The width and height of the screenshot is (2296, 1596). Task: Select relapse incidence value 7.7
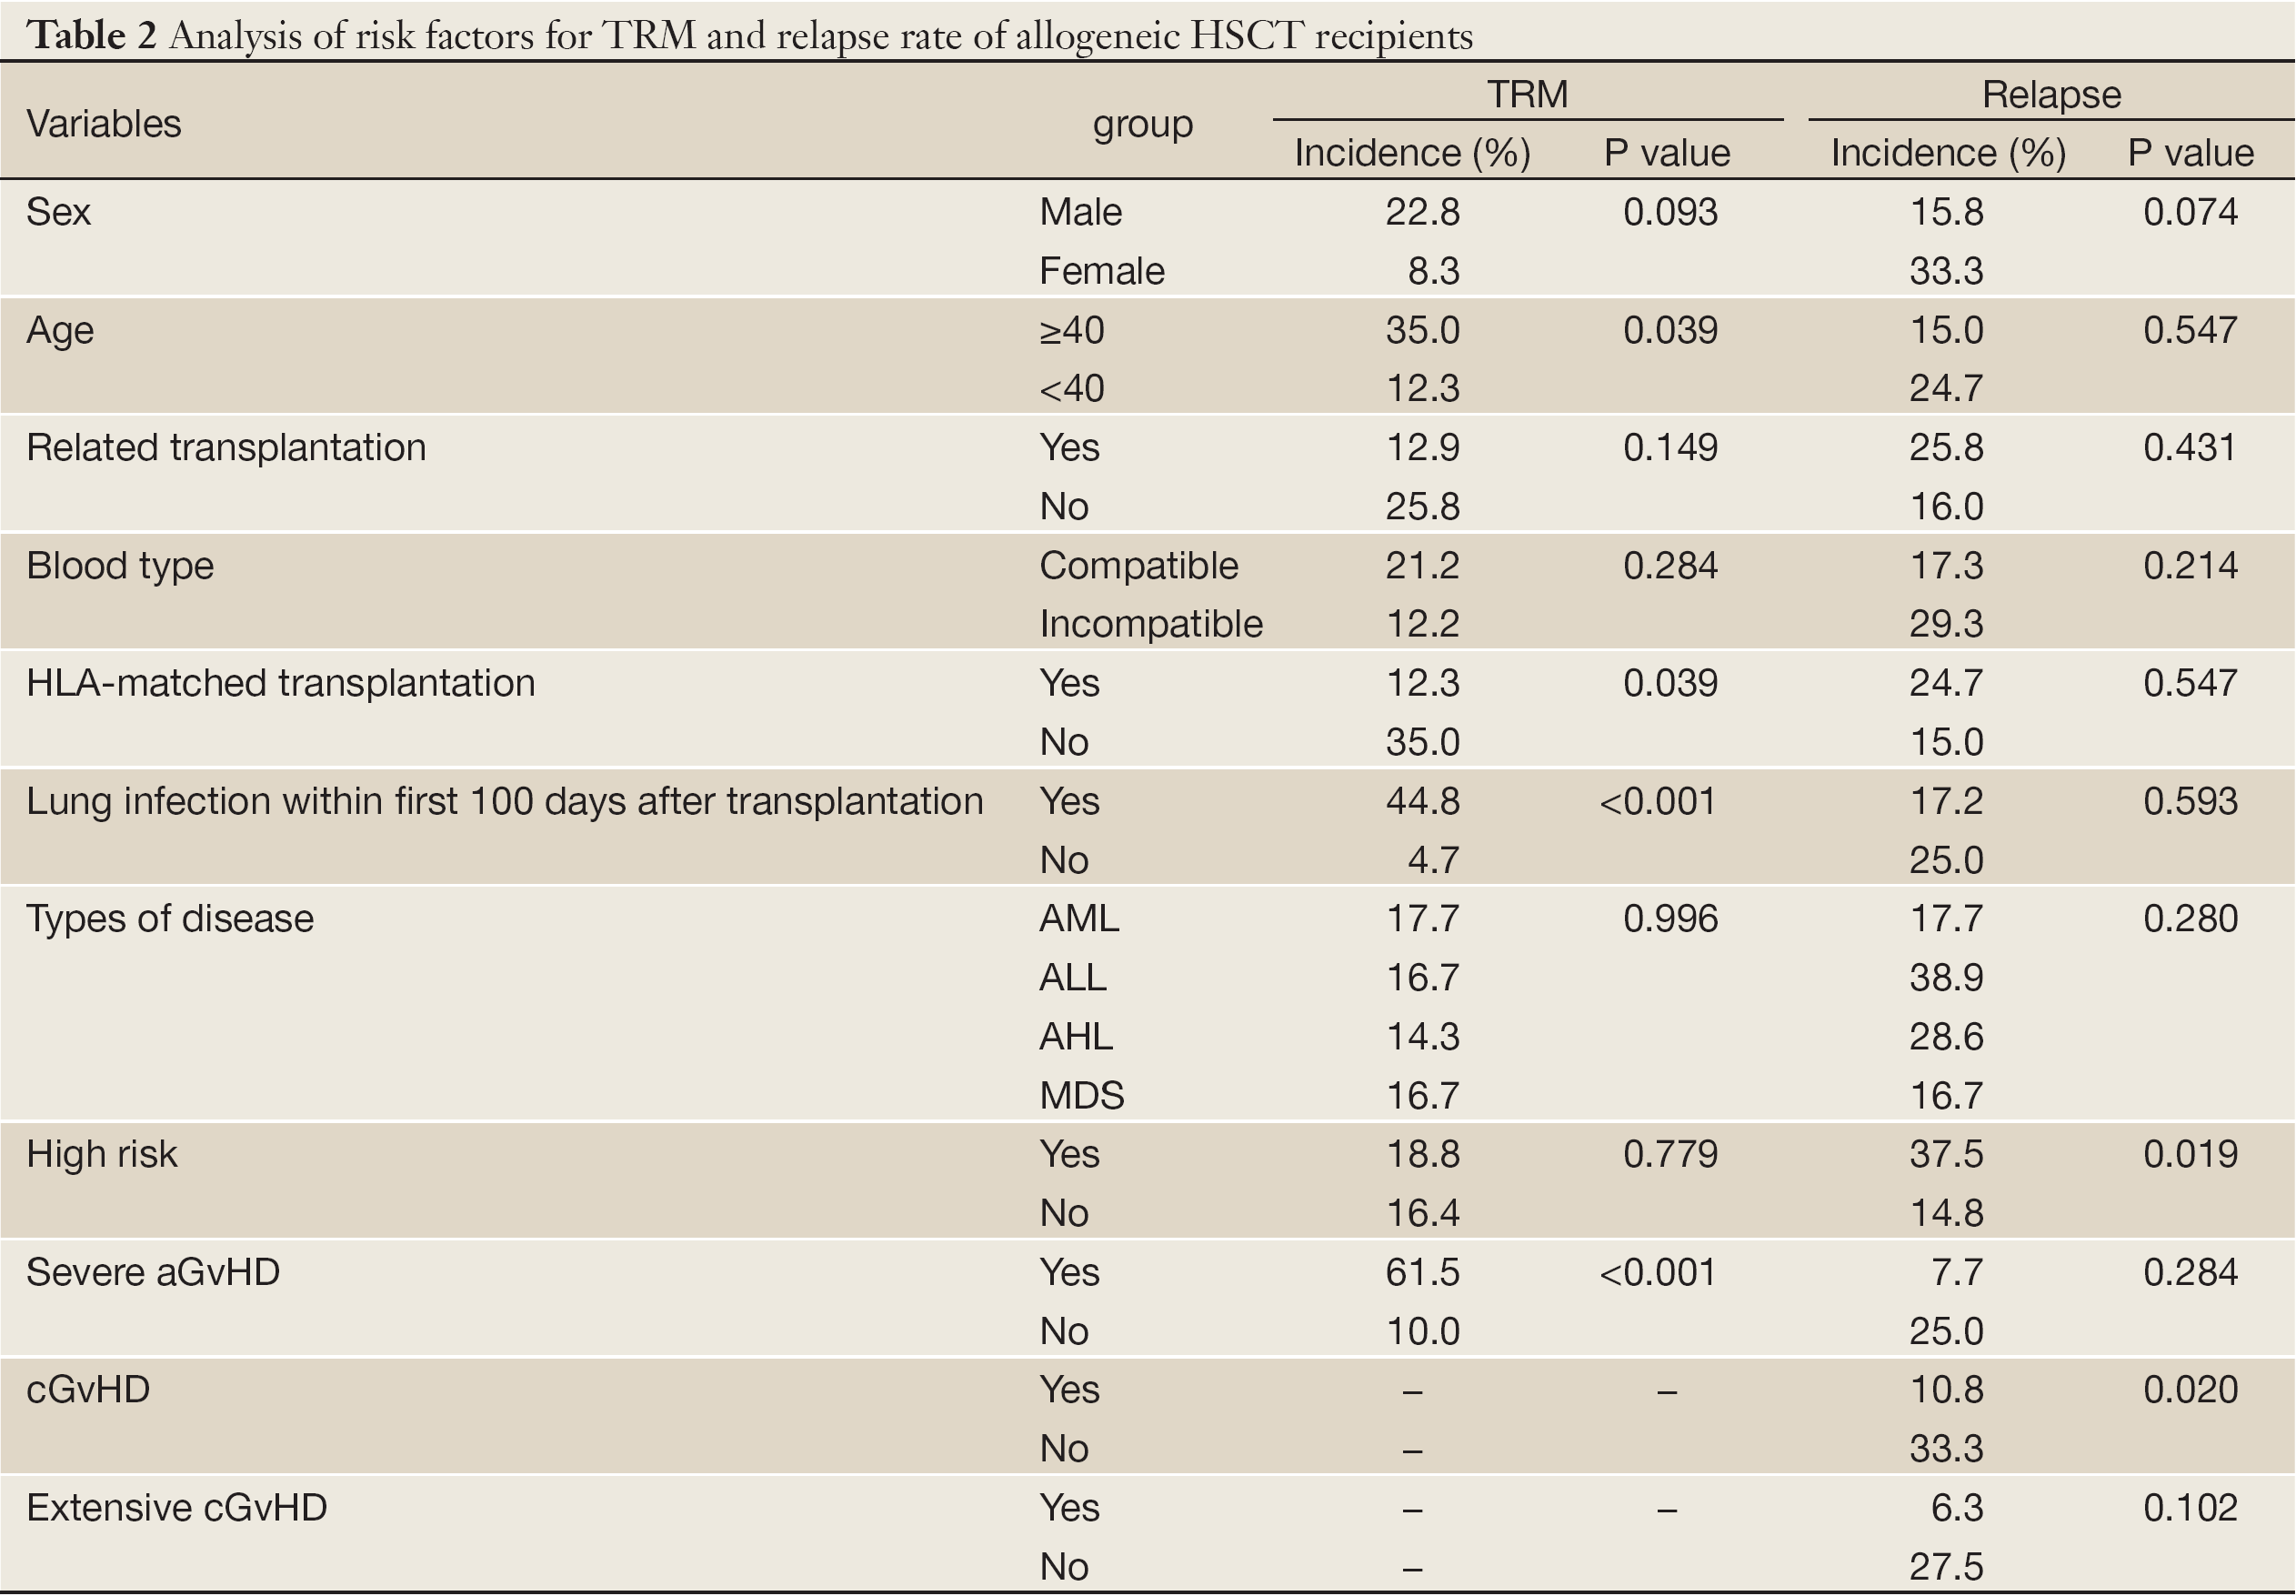click(1957, 1272)
